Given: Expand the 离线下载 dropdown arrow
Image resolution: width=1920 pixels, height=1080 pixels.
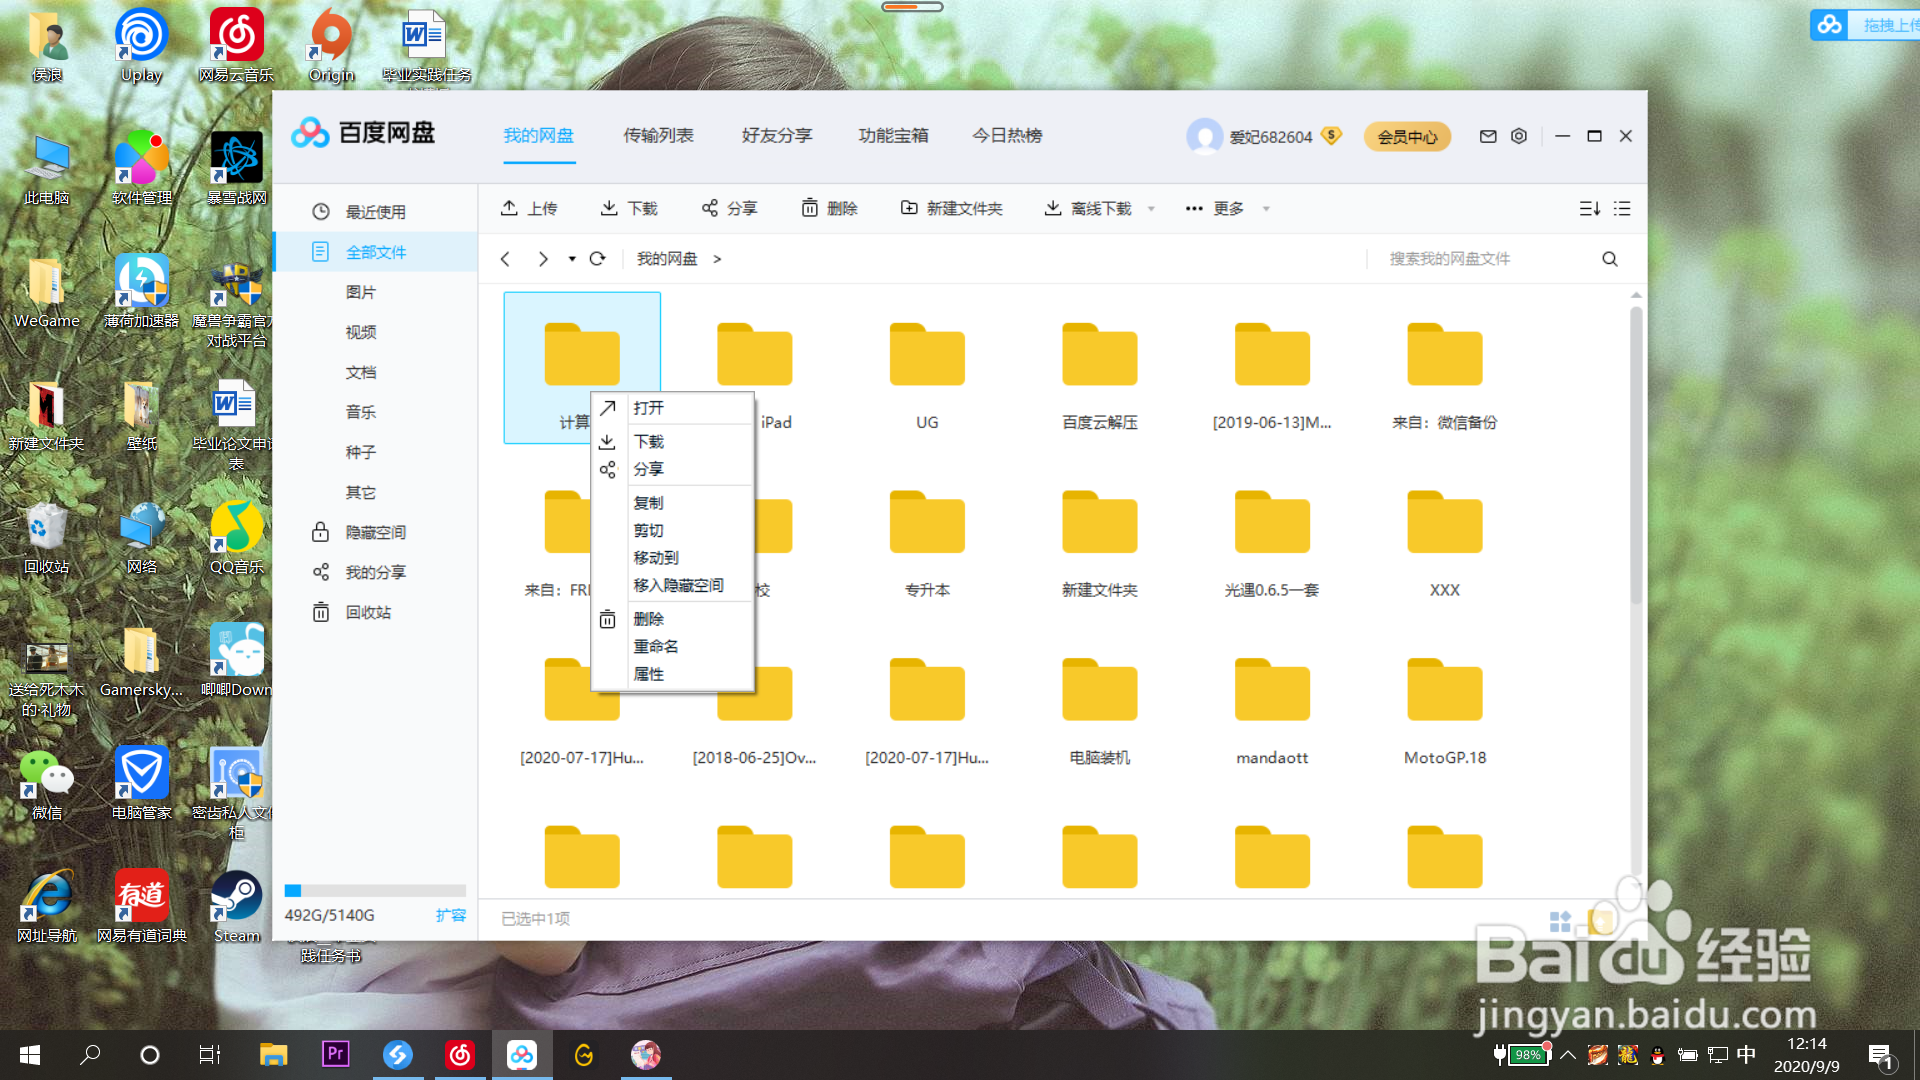Looking at the screenshot, I should pyautogui.click(x=1151, y=208).
